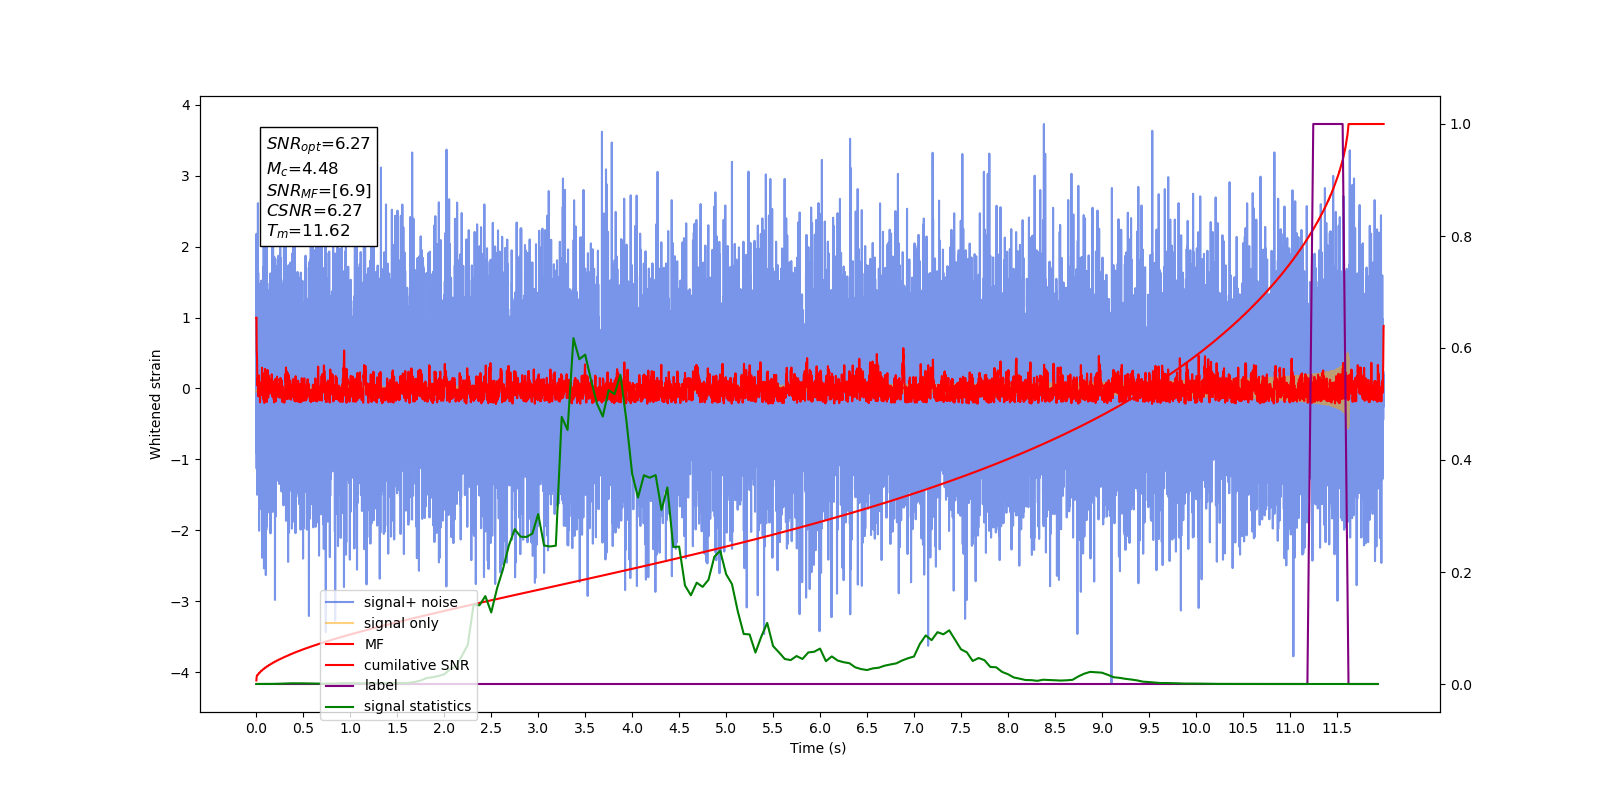Click the left y-axis tick label 3

(x=185, y=176)
